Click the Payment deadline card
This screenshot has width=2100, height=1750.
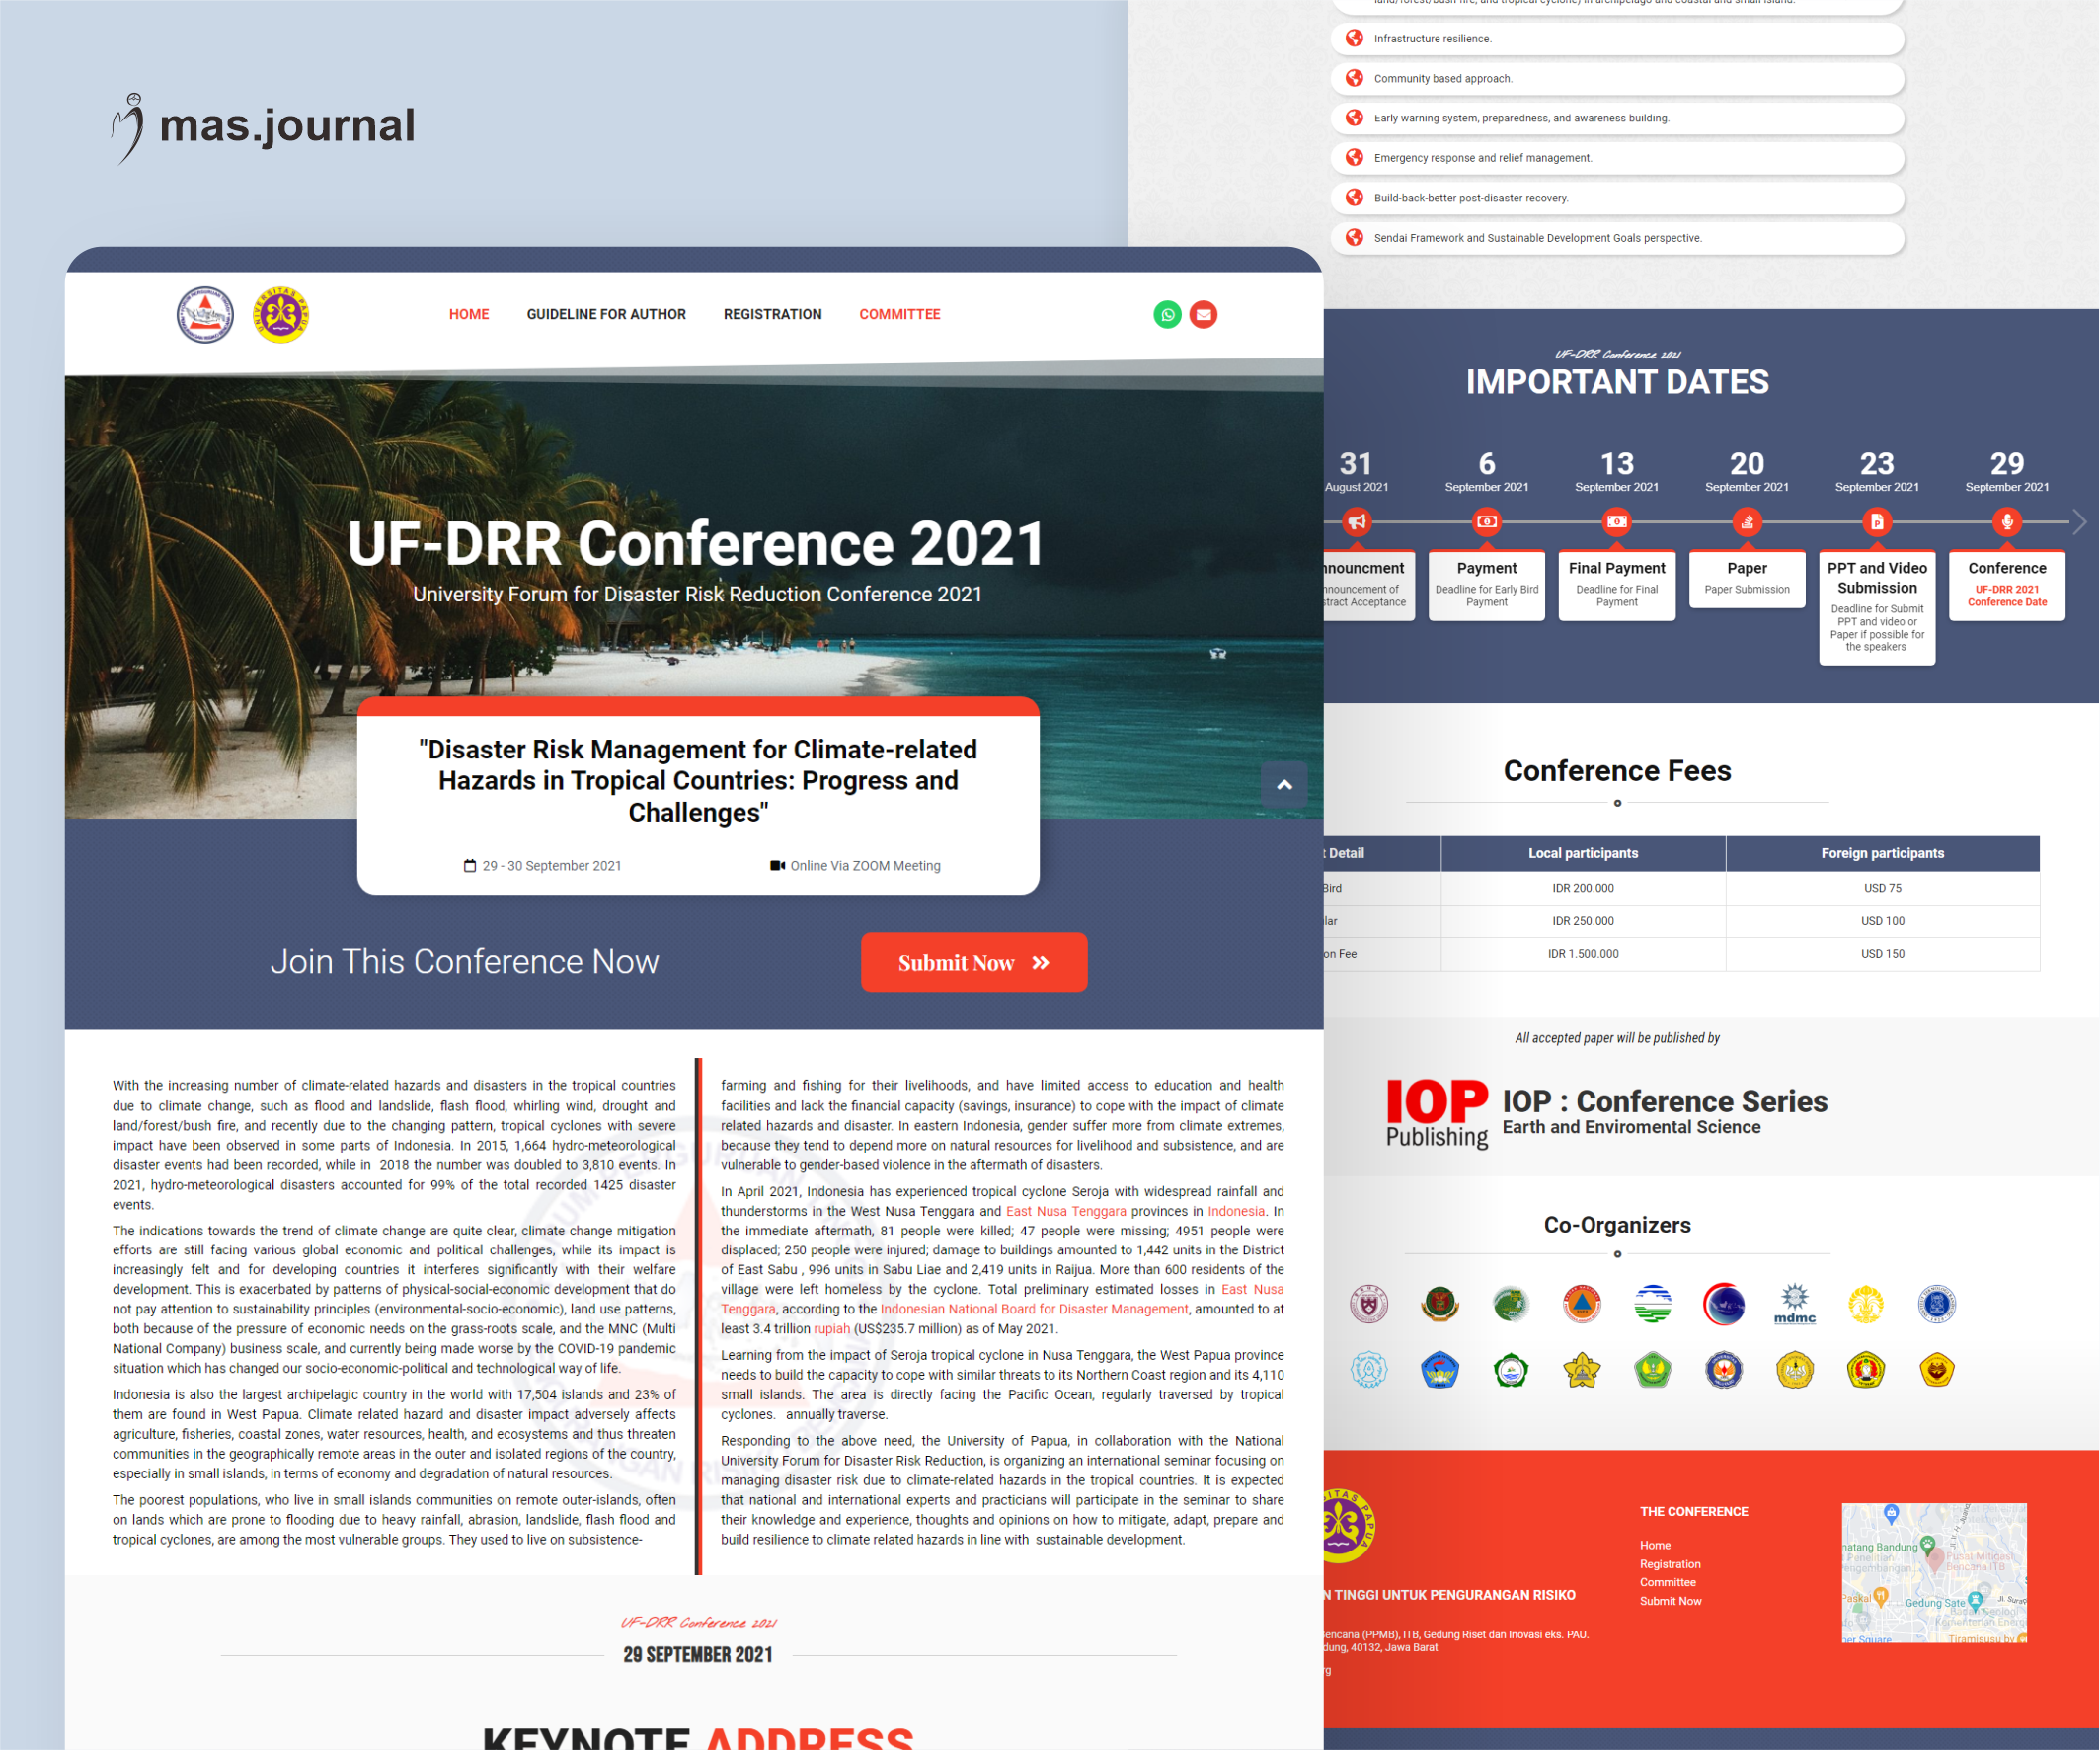click(1487, 586)
